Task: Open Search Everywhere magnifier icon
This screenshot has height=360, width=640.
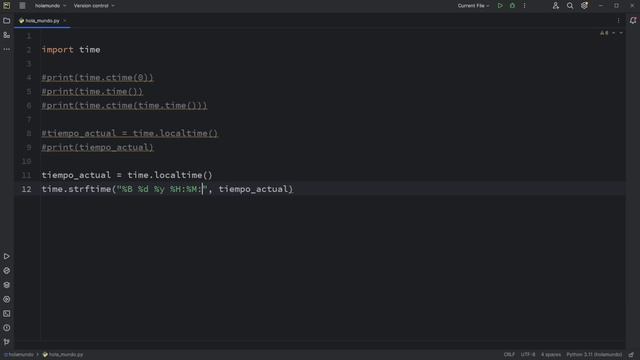Action: point(570,6)
